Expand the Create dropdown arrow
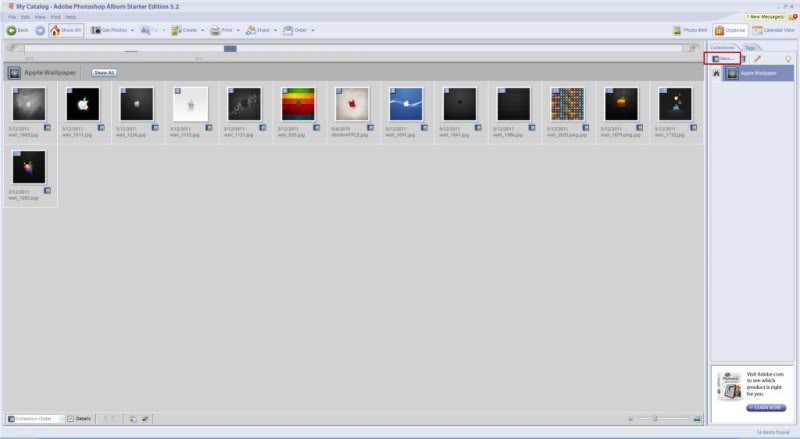This screenshot has height=439, width=800. click(203, 31)
